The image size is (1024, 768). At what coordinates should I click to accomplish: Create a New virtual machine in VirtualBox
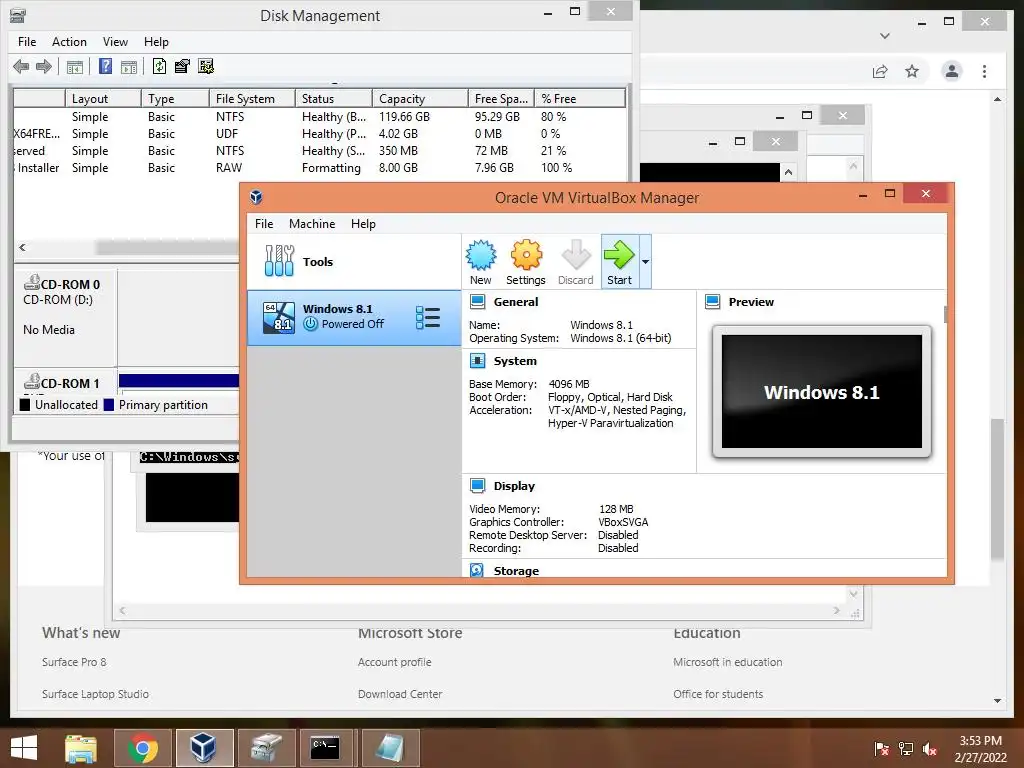click(x=481, y=263)
